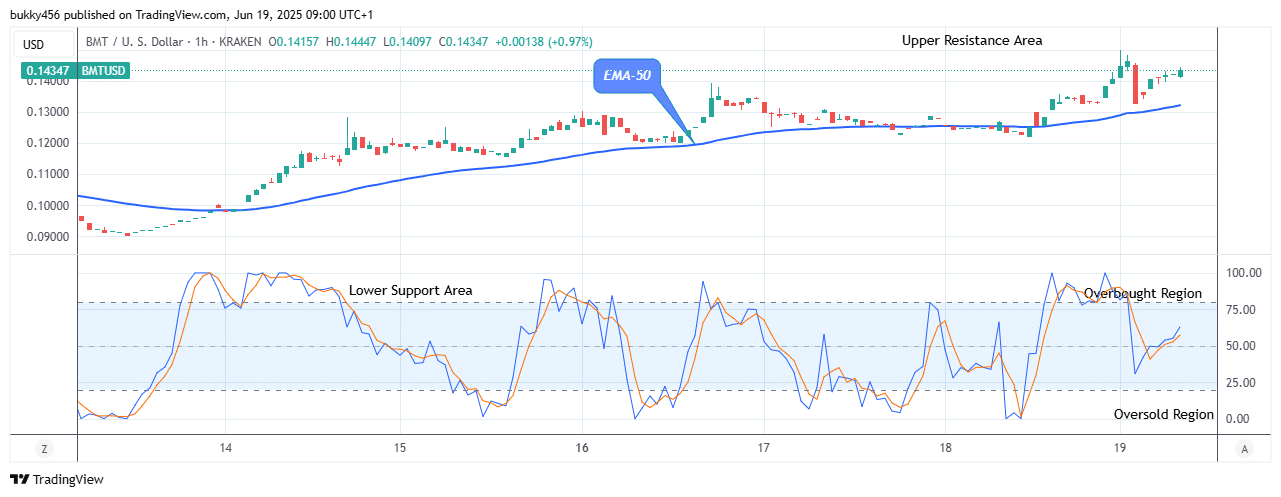The height and width of the screenshot is (497, 1281).
Task: Click the 100.00 stochastic axis label
Action: [1244, 273]
